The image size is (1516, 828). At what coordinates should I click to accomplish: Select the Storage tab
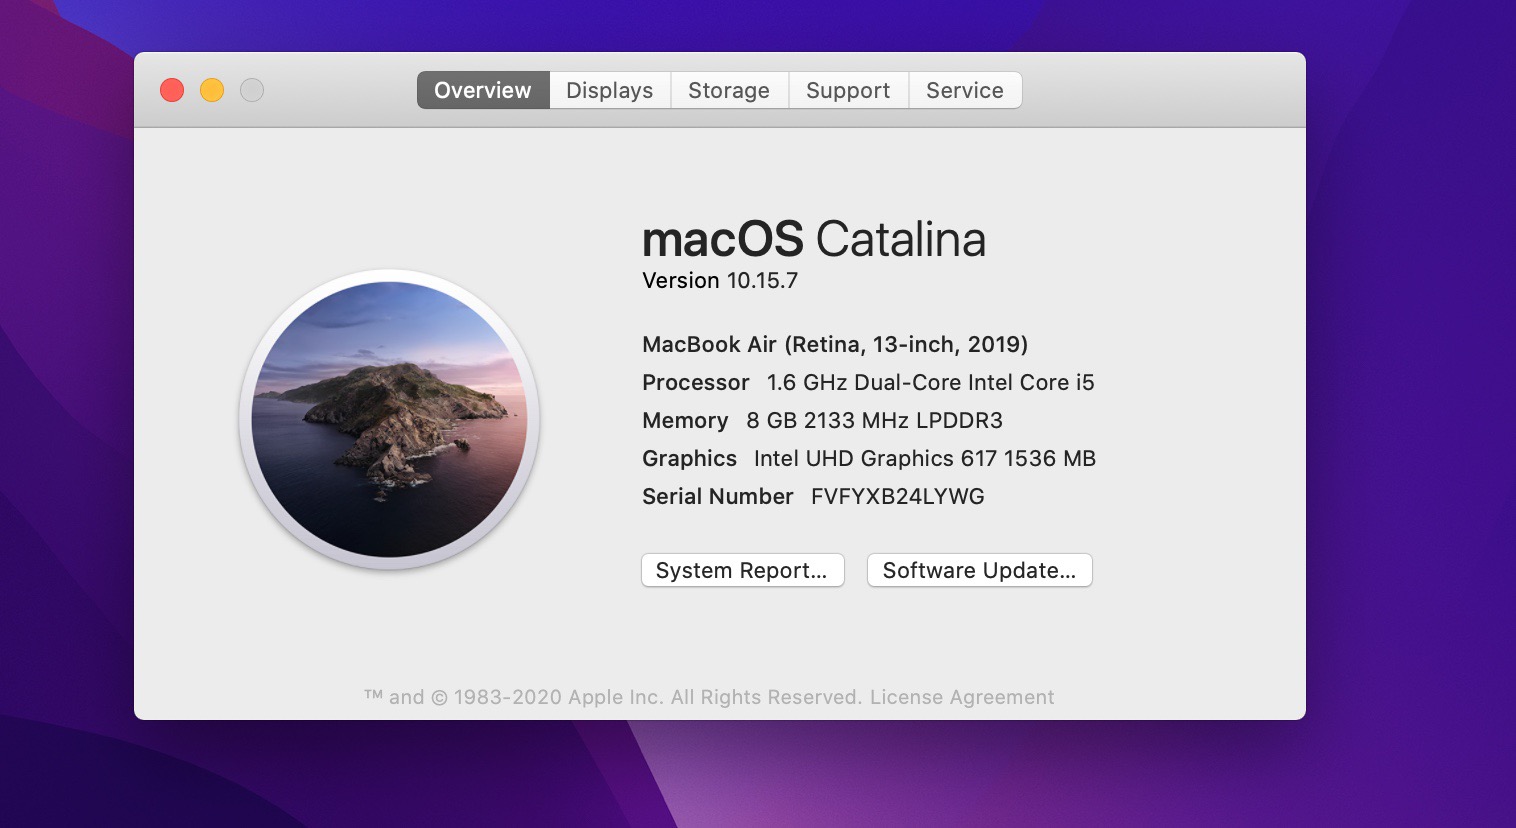coord(729,90)
